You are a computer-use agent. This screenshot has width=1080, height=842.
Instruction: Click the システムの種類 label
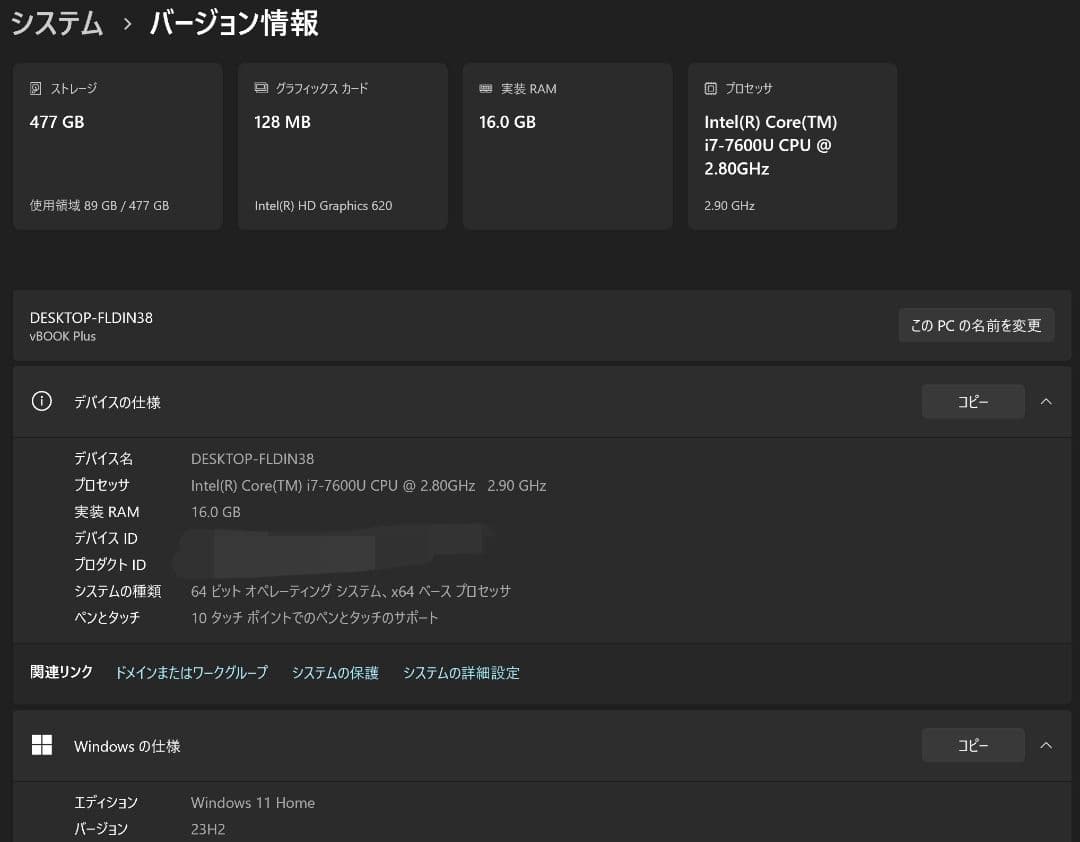(x=118, y=591)
